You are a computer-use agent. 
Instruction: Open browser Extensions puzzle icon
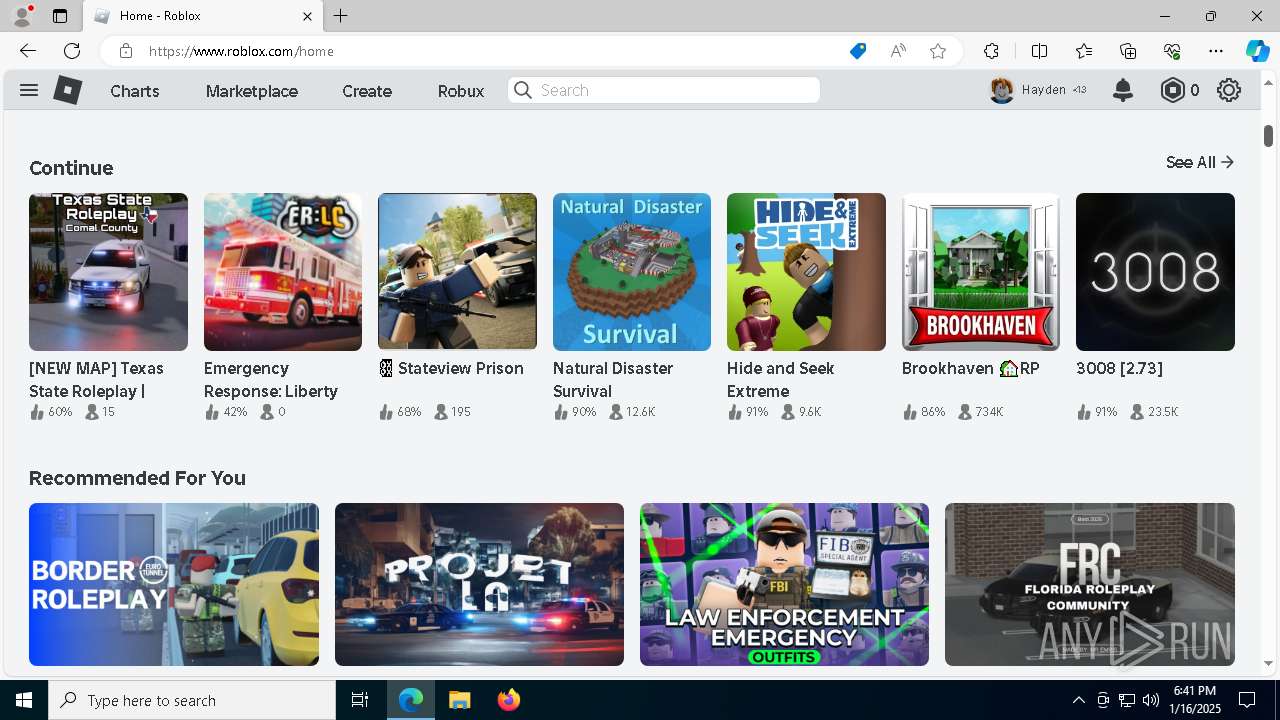(991, 51)
